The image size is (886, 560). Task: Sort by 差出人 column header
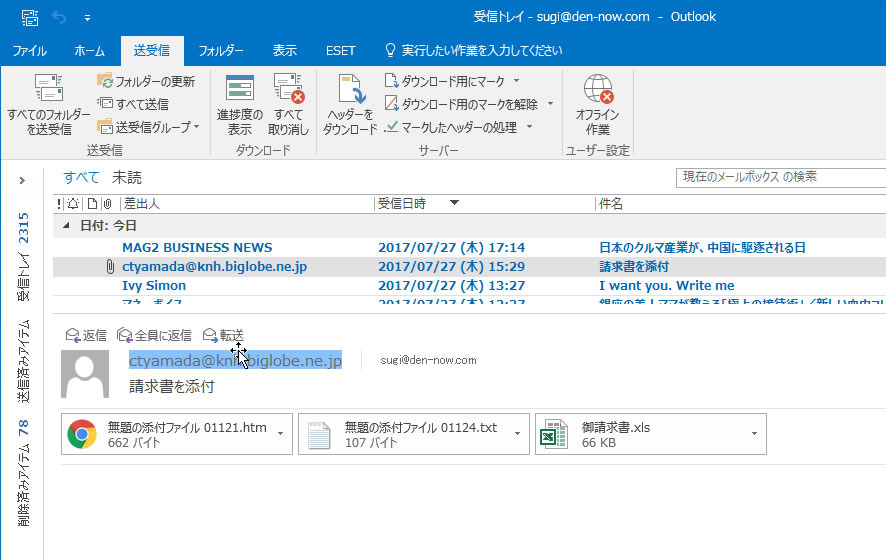pos(142,204)
